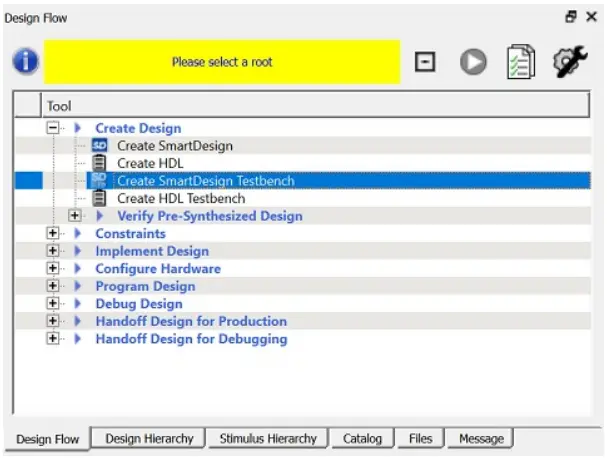Click the Constraints label
Screen dimensions: 607x458
tap(130, 233)
